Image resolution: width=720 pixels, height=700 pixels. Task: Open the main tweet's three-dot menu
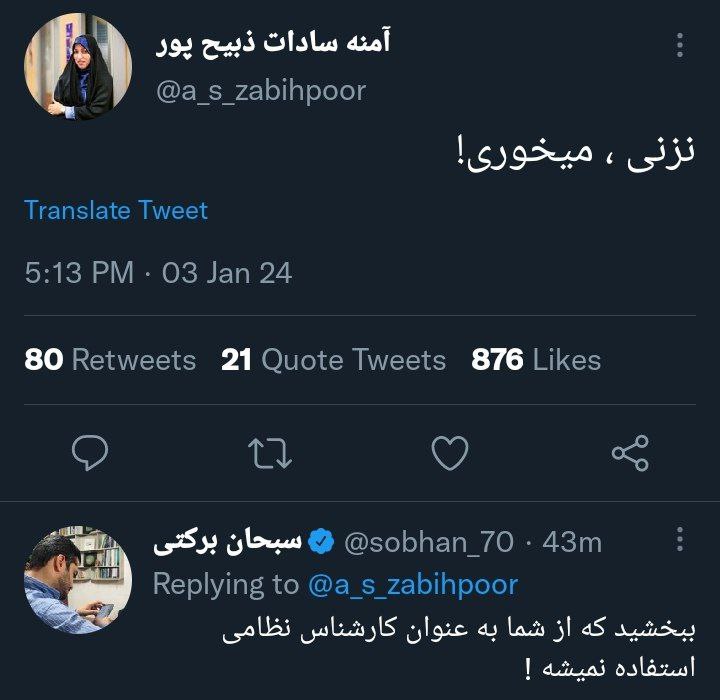[x=680, y=45]
